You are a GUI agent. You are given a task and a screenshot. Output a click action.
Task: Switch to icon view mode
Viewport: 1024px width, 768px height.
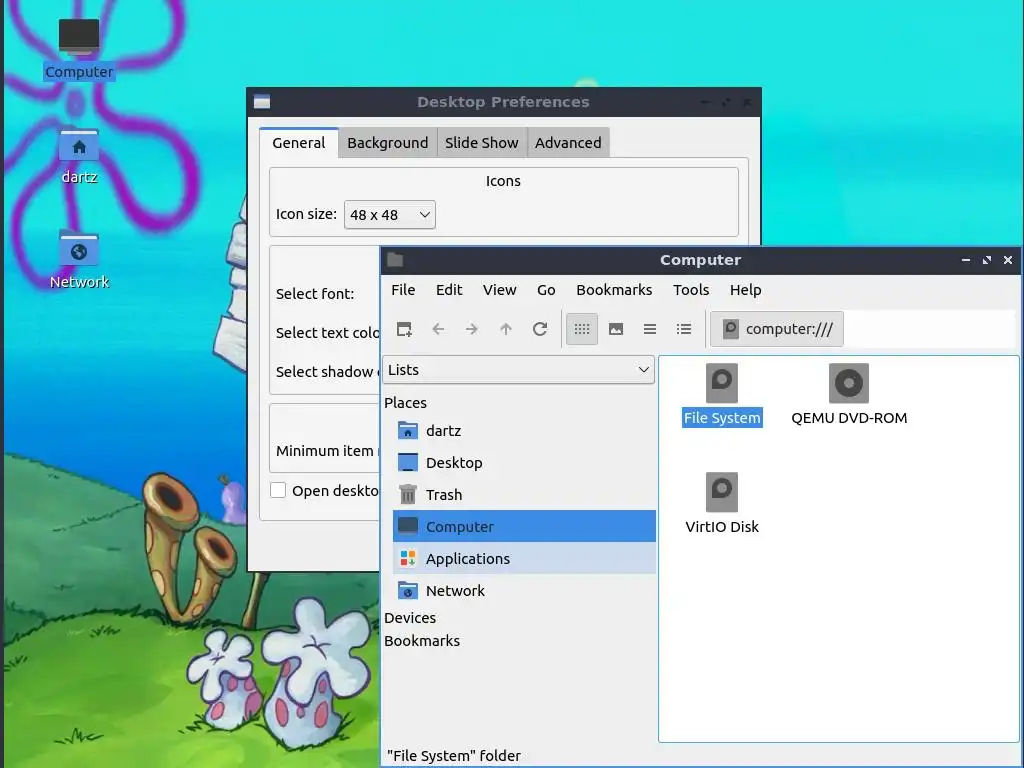(582, 329)
